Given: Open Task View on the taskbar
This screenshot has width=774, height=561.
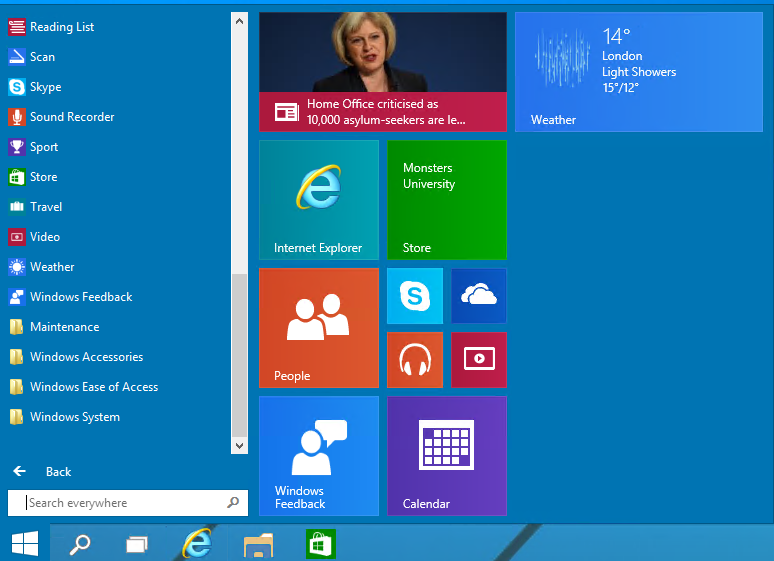Looking at the screenshot, I should click(x=137, y=545).
